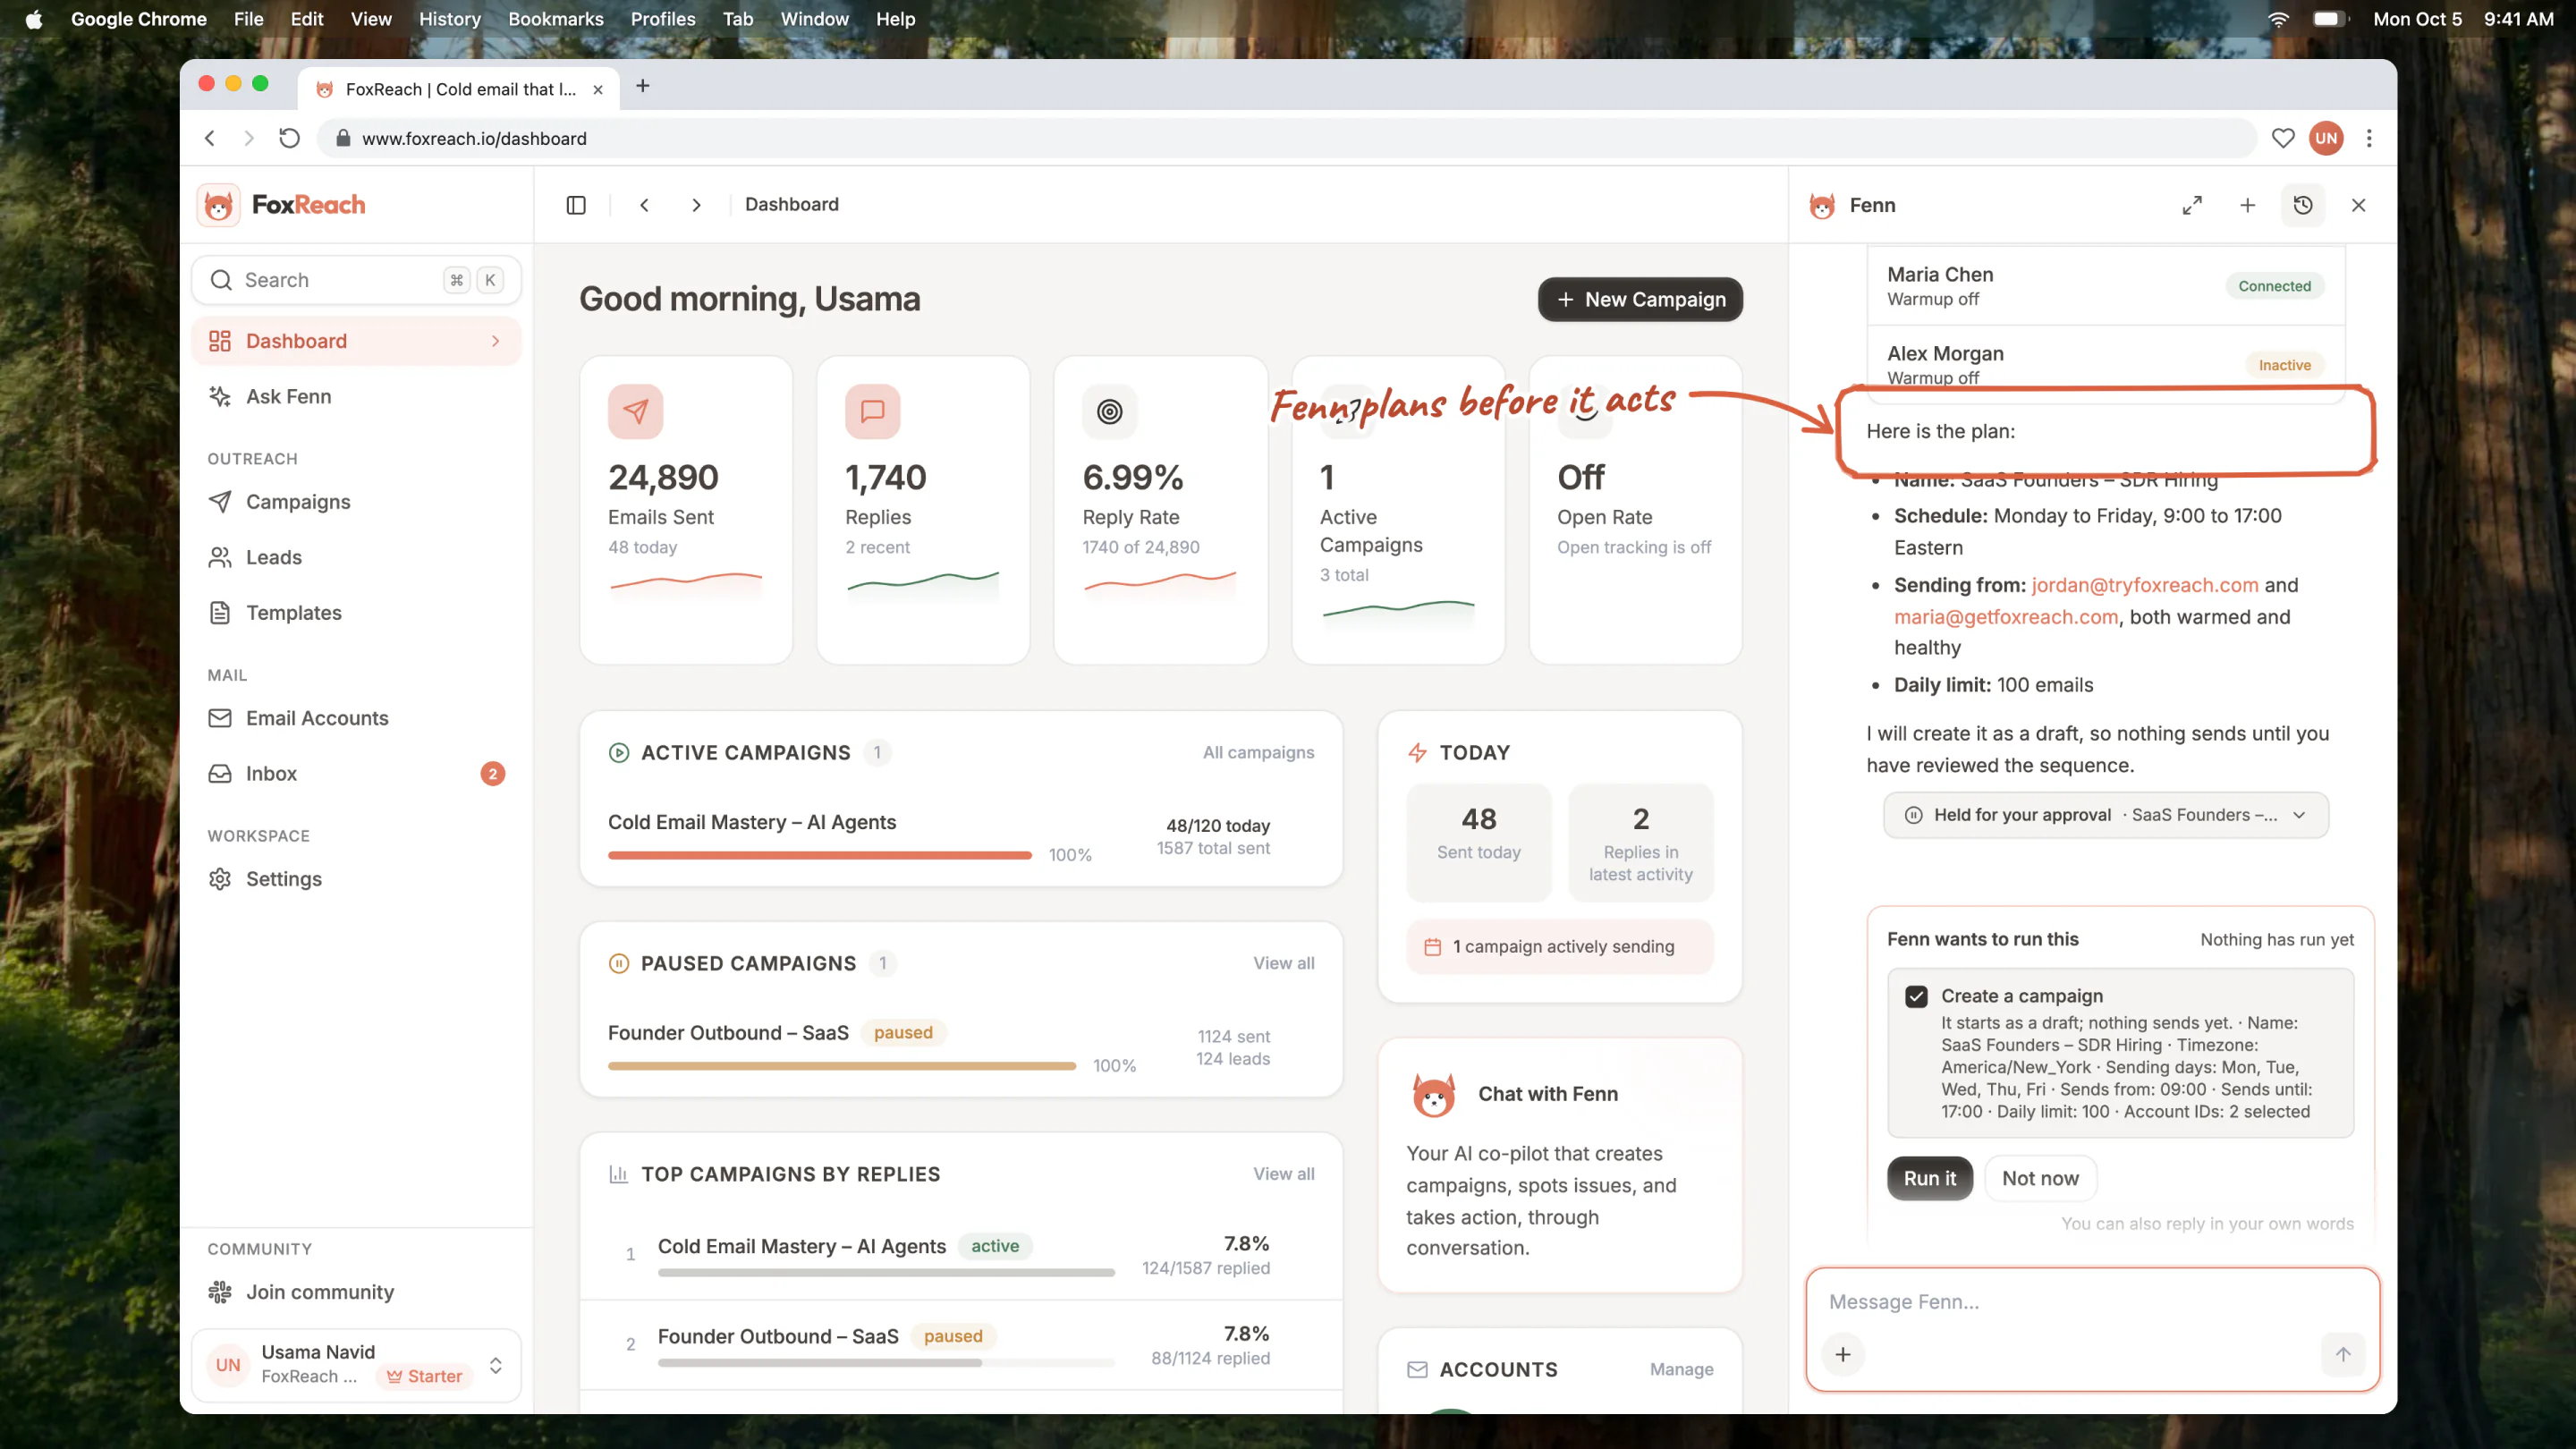Toggle the sidebar panel icon
2576x1449 pixels.
[x=576, y=205]
